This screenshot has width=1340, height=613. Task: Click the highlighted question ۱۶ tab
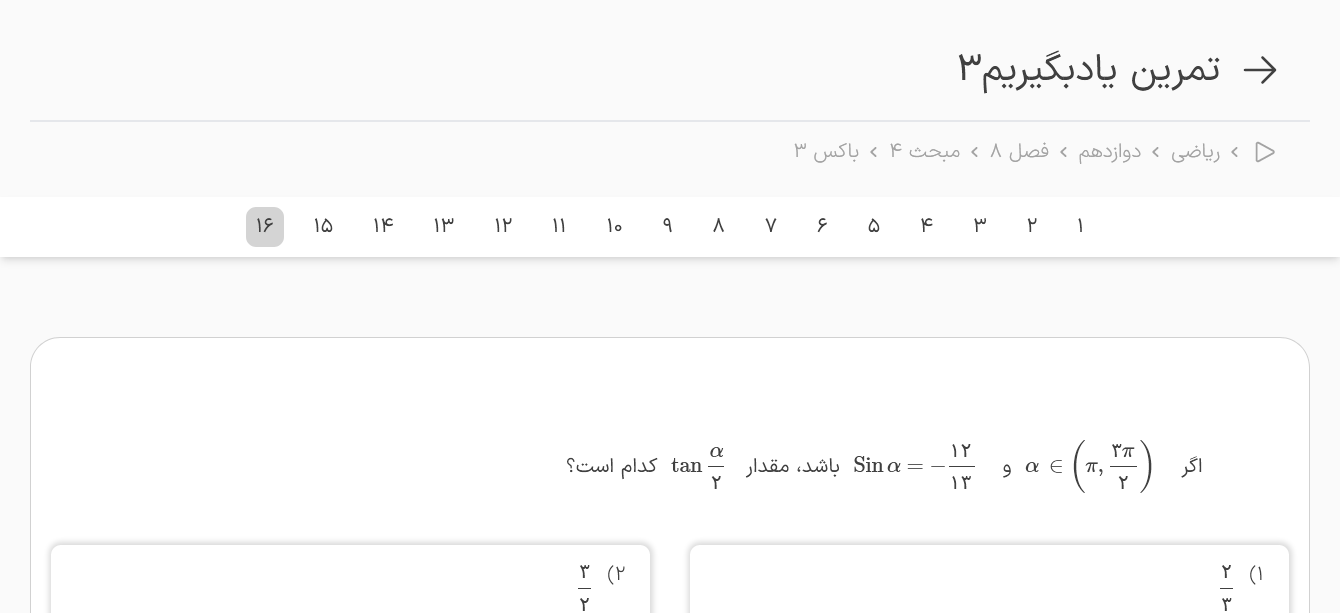265,227
